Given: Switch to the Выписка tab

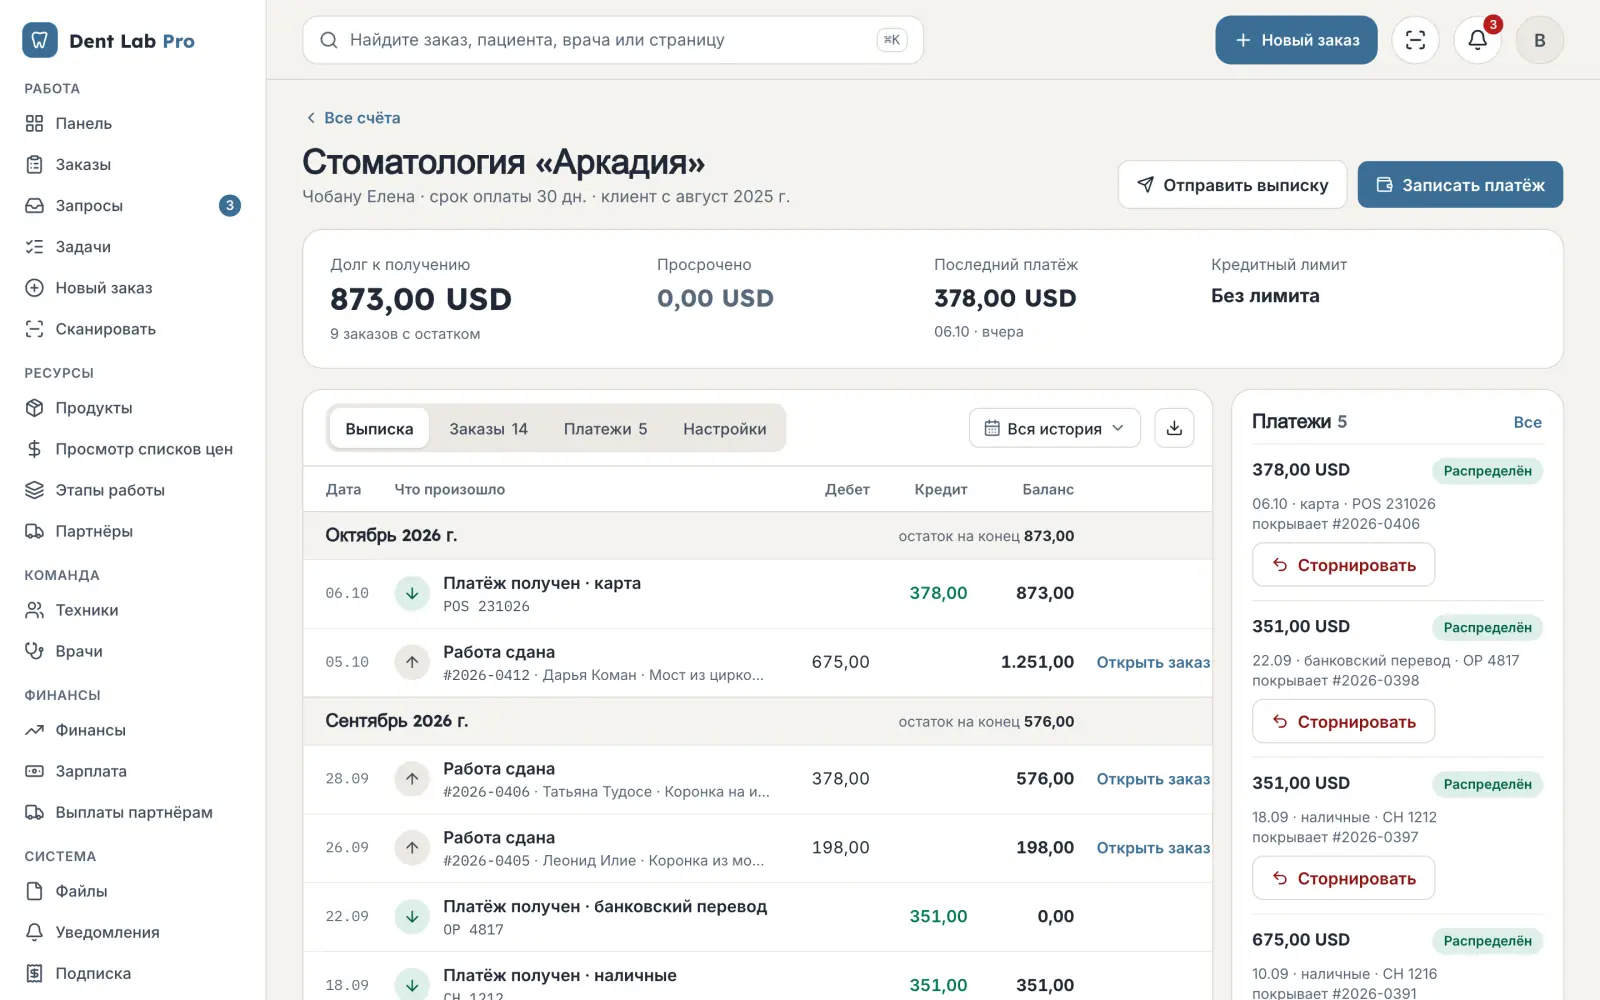Looking at the screenshot, I should pos(379,428).
